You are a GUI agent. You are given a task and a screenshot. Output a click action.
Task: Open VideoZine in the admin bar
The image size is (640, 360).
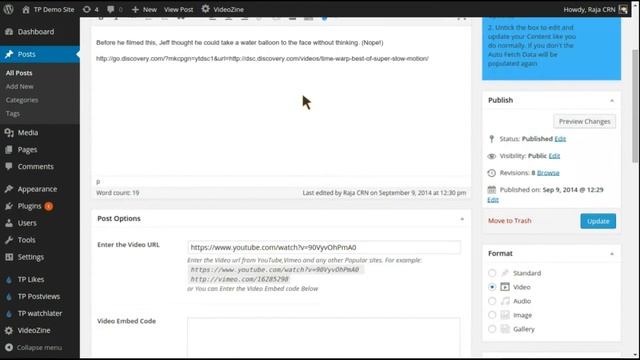(223, 9)
